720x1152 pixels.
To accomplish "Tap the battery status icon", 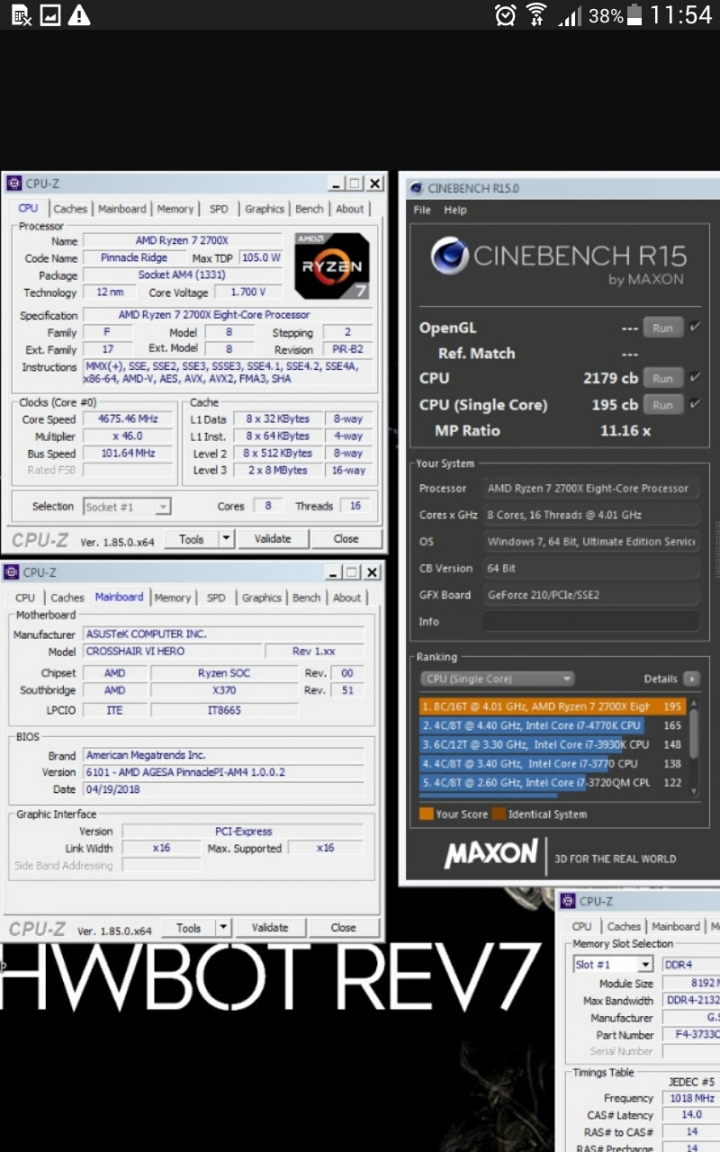I will point(634,15).
